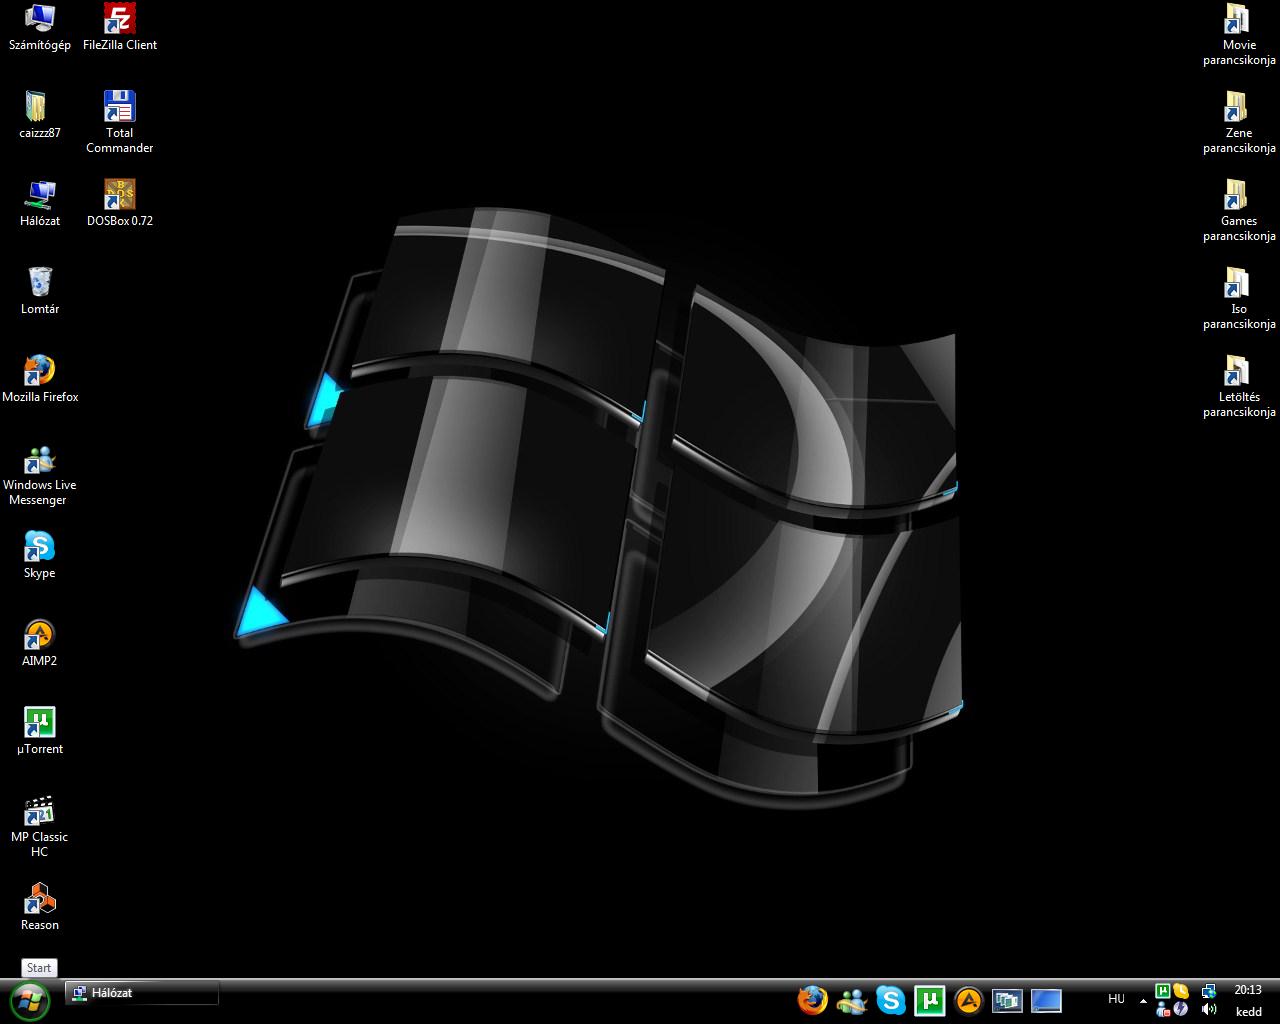Click the µTorrent desktop icon
This screenshot has width=1280, height=1024.
40,731
